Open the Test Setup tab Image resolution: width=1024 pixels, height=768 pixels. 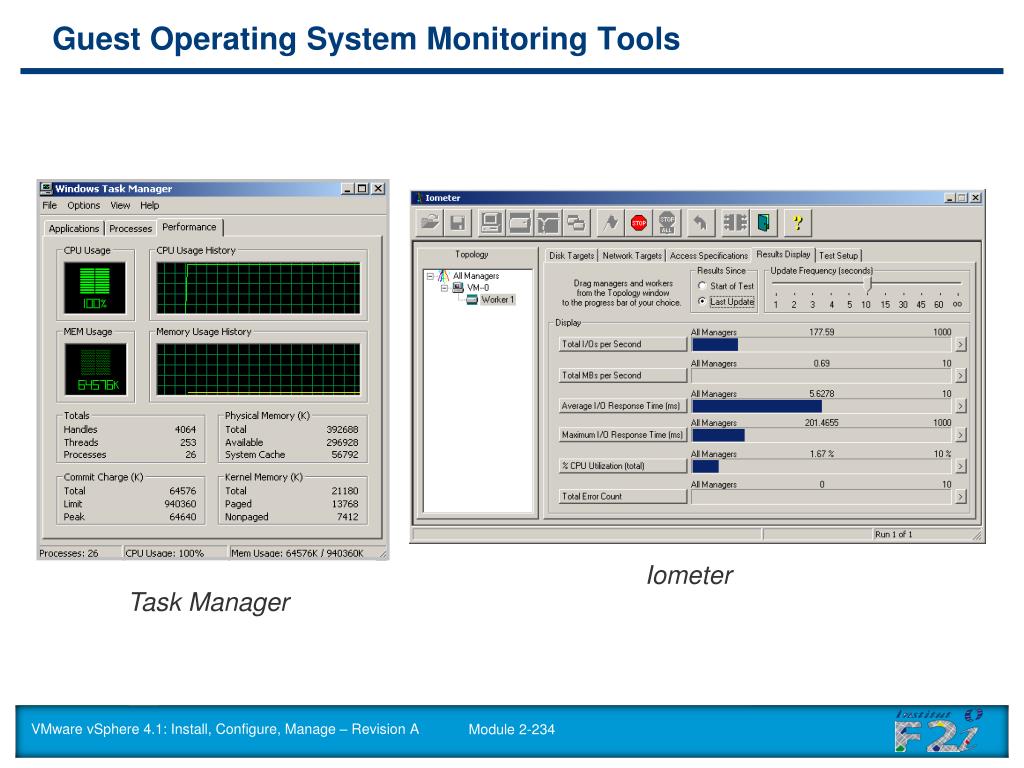(x=839, y=255)
